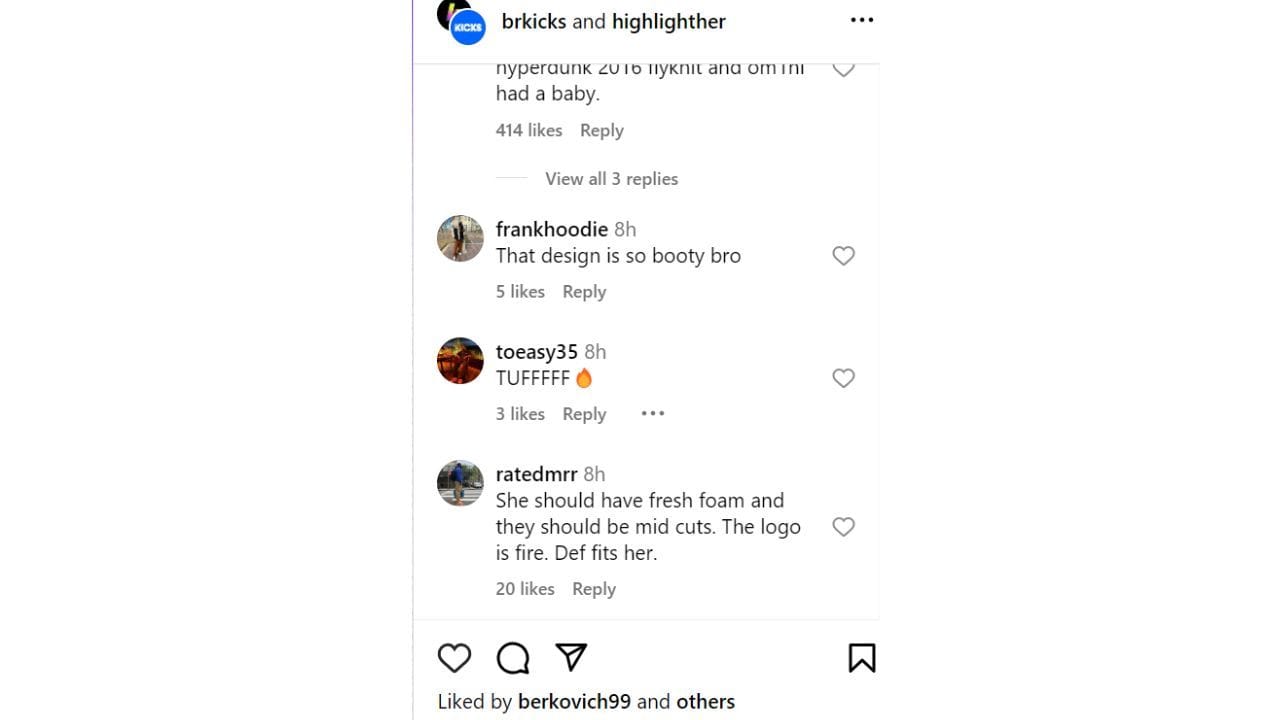Click frankhoodie's profile avatar
The height and width of the screenshot is (720, 1280).
coord(459,238)
